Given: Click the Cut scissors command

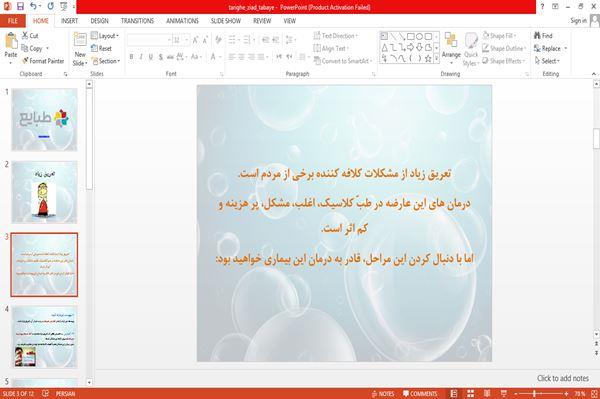Looking at the screenshot, I should pyautogui.click(x=30, y=36).
